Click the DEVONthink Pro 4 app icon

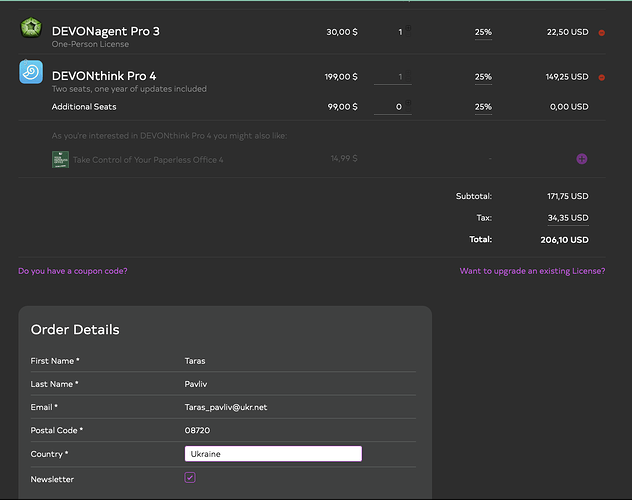(x=31, y=73)
